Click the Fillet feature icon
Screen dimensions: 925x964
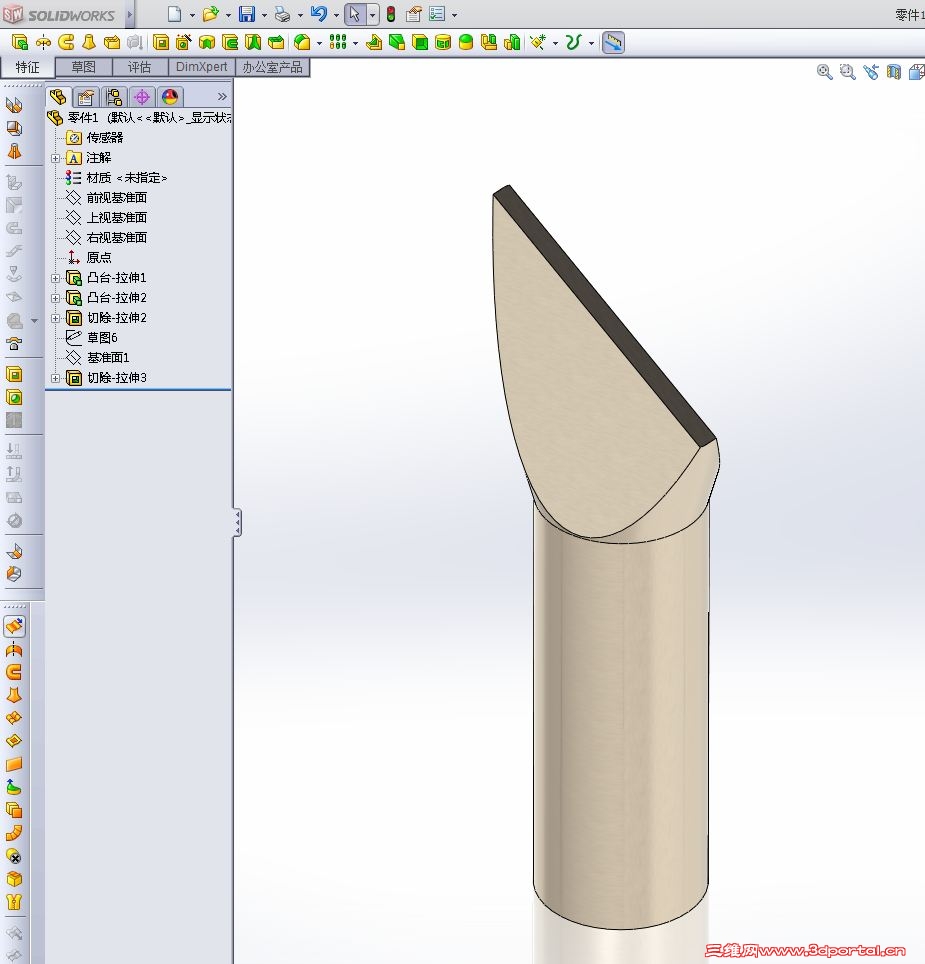tap(302, 42)
